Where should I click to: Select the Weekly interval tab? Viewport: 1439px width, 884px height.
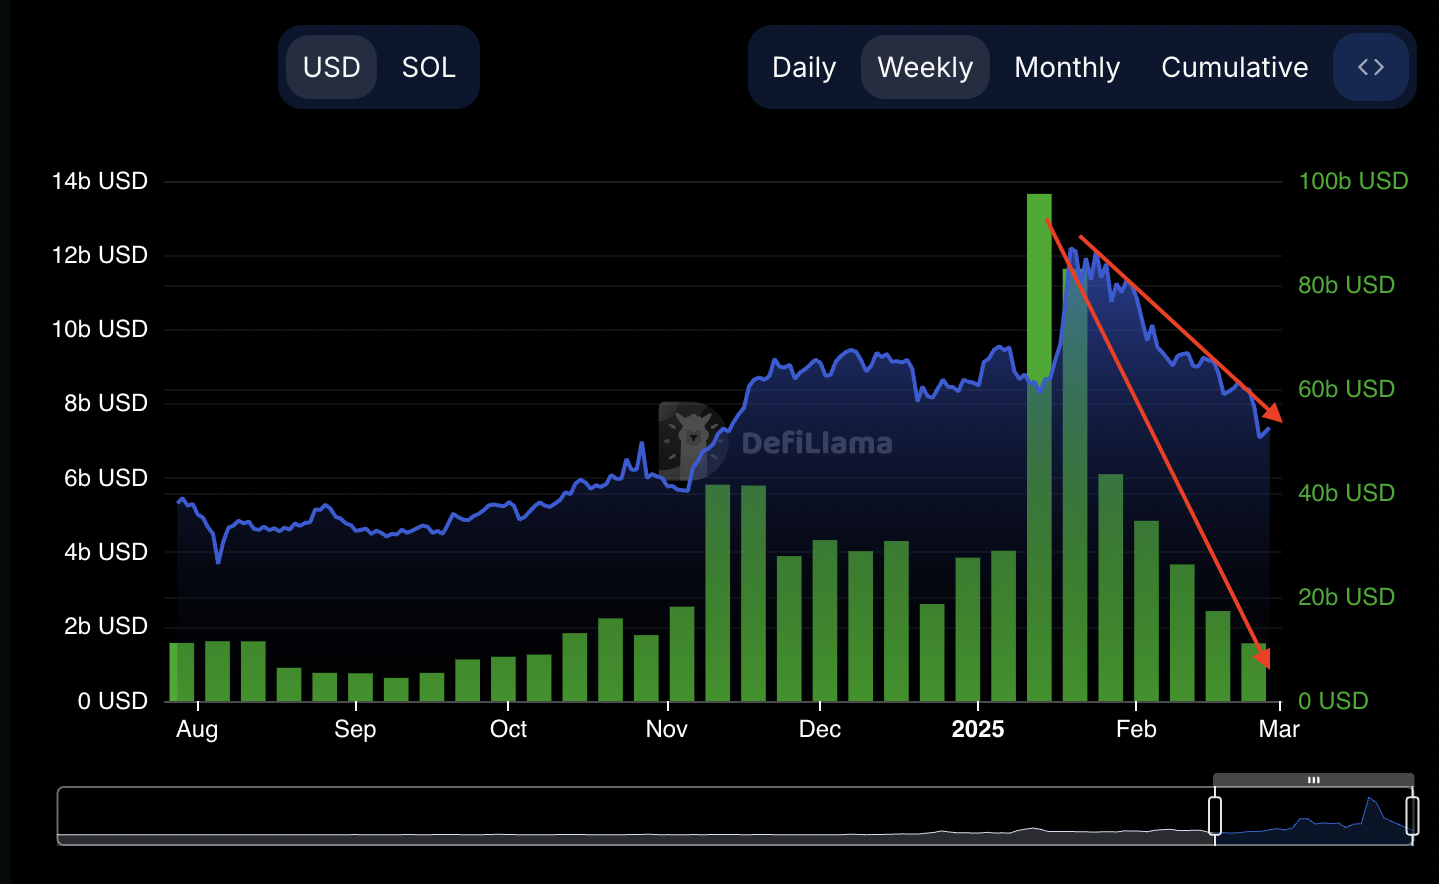(x=925, y=67)
